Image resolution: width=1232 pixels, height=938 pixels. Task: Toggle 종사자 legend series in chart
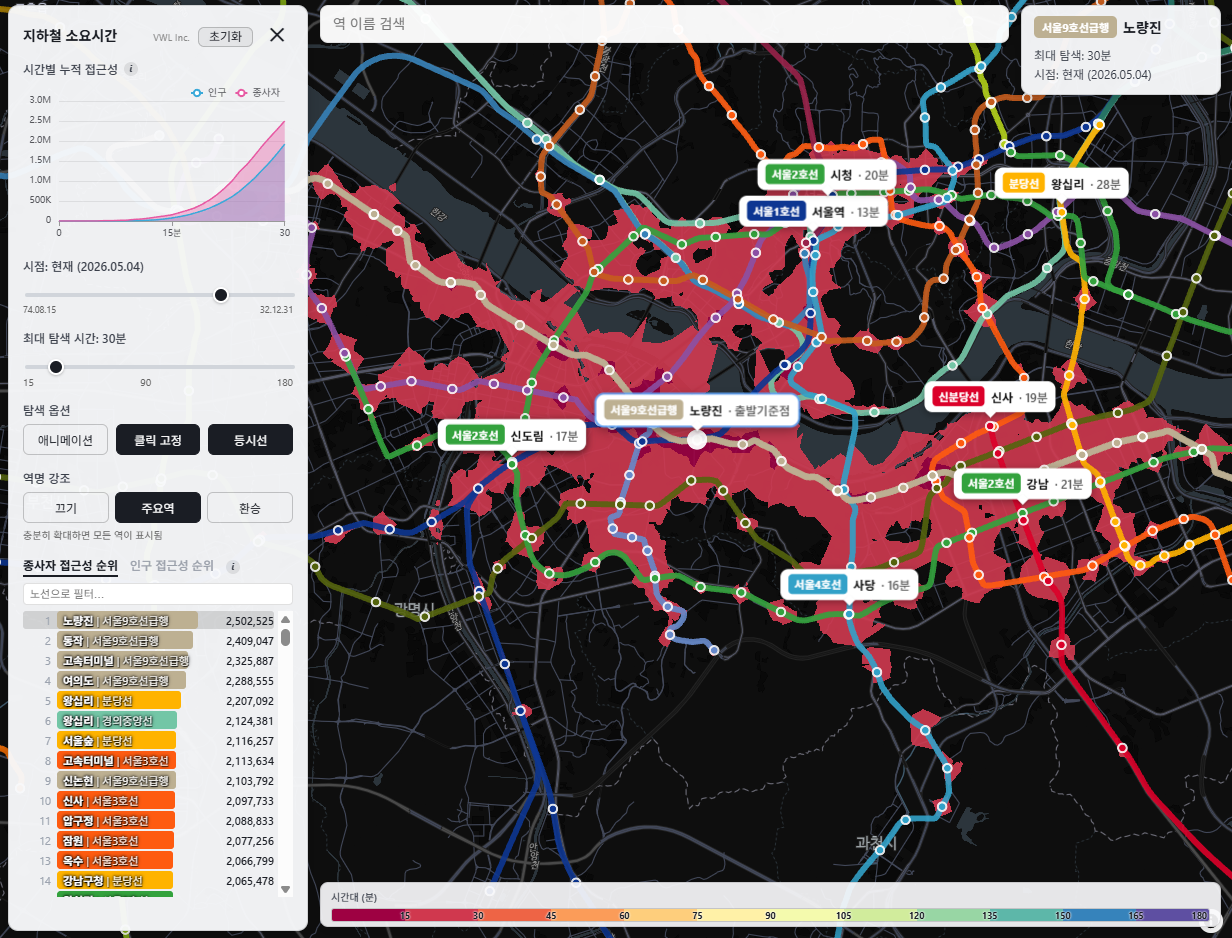coord(258,92)
